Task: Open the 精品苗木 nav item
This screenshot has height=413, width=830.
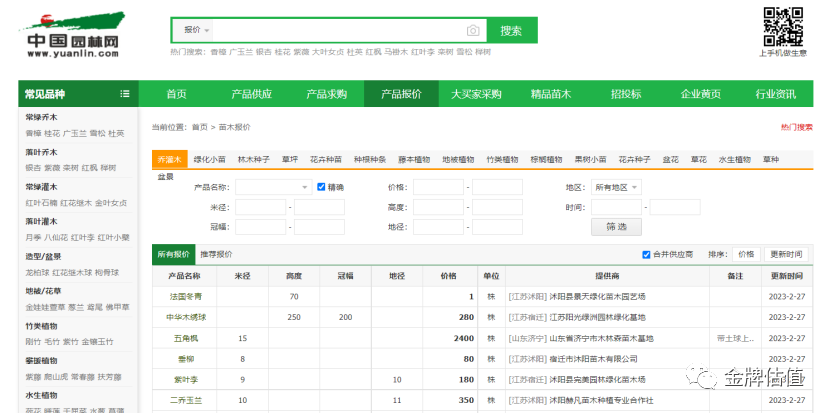Action: point(551,94)
